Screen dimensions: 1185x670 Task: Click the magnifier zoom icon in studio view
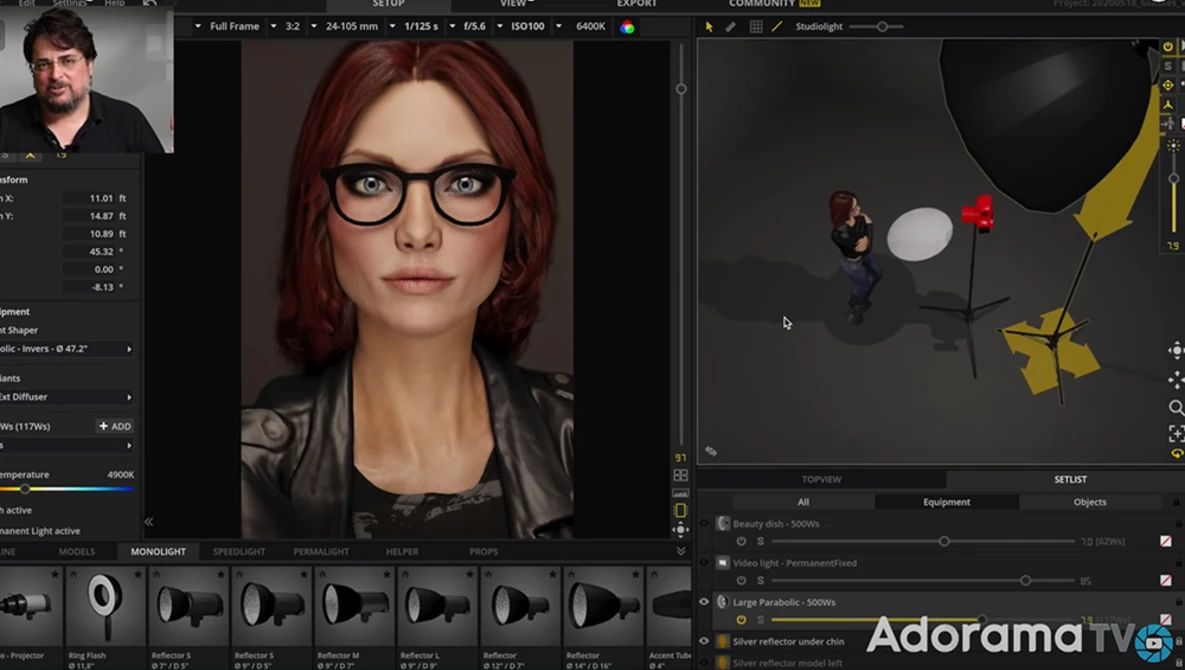[x=1176, y=408]
